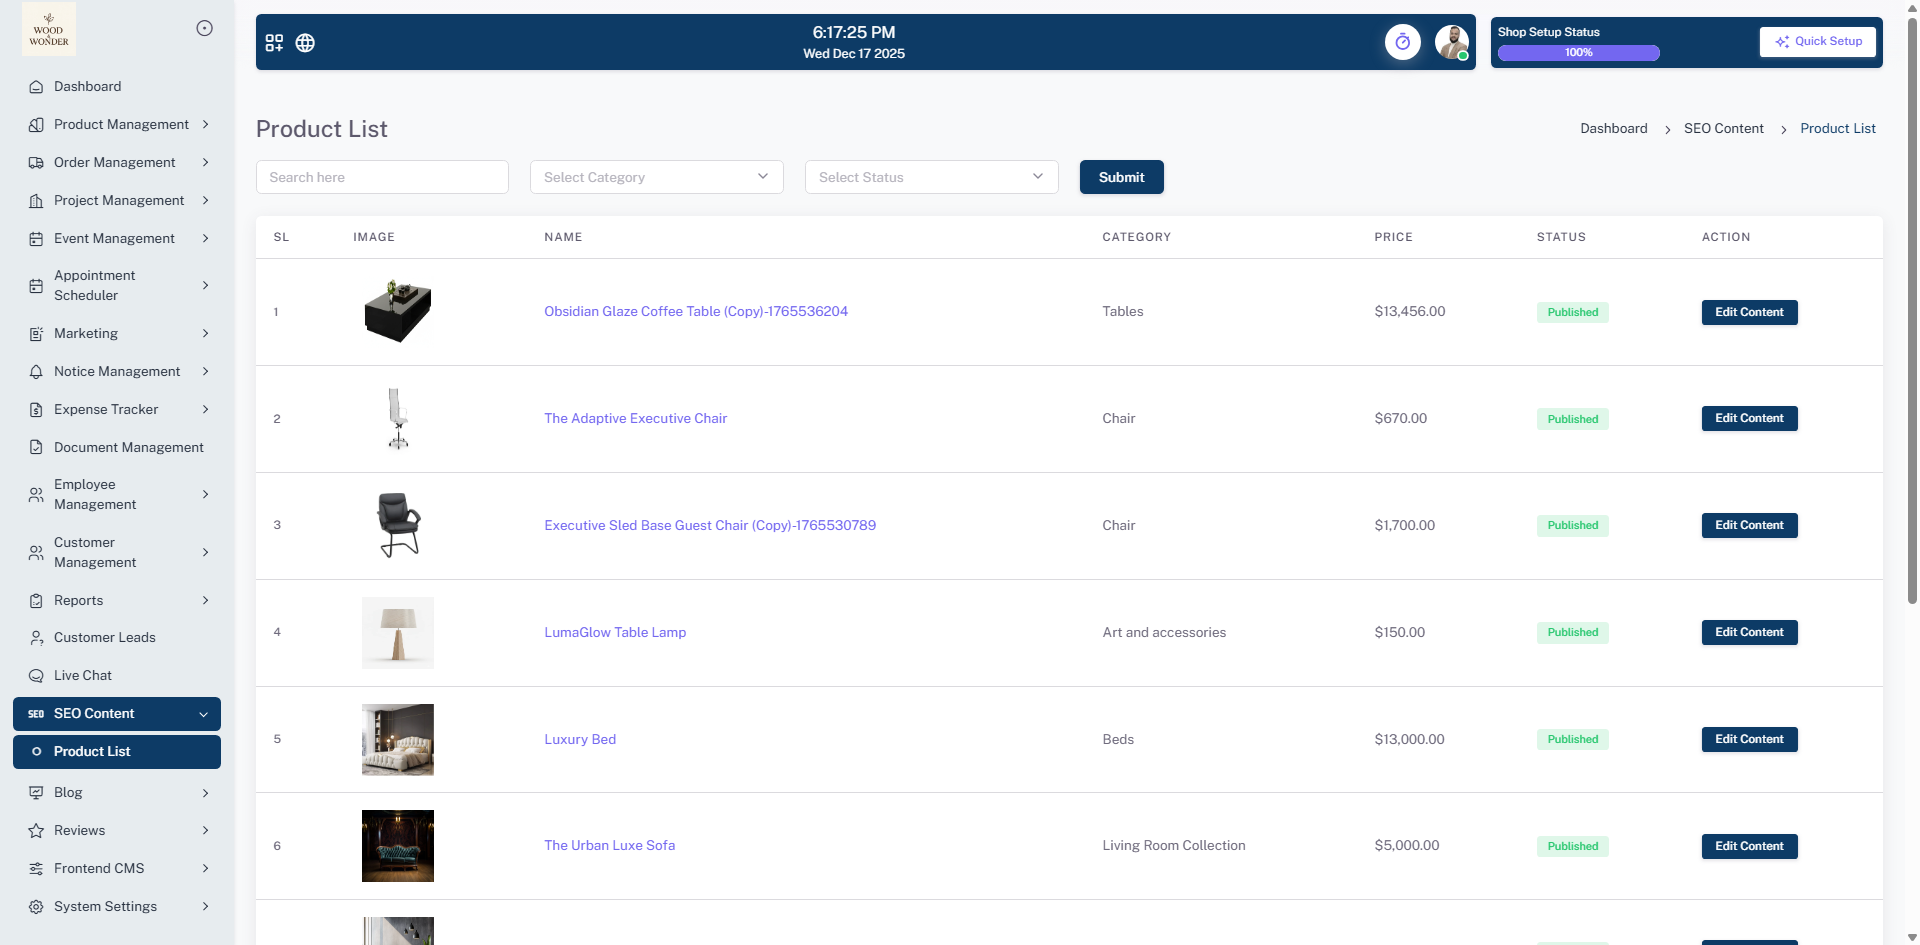Collapse sidebar using the circle toggle icon

pos(204,28)
